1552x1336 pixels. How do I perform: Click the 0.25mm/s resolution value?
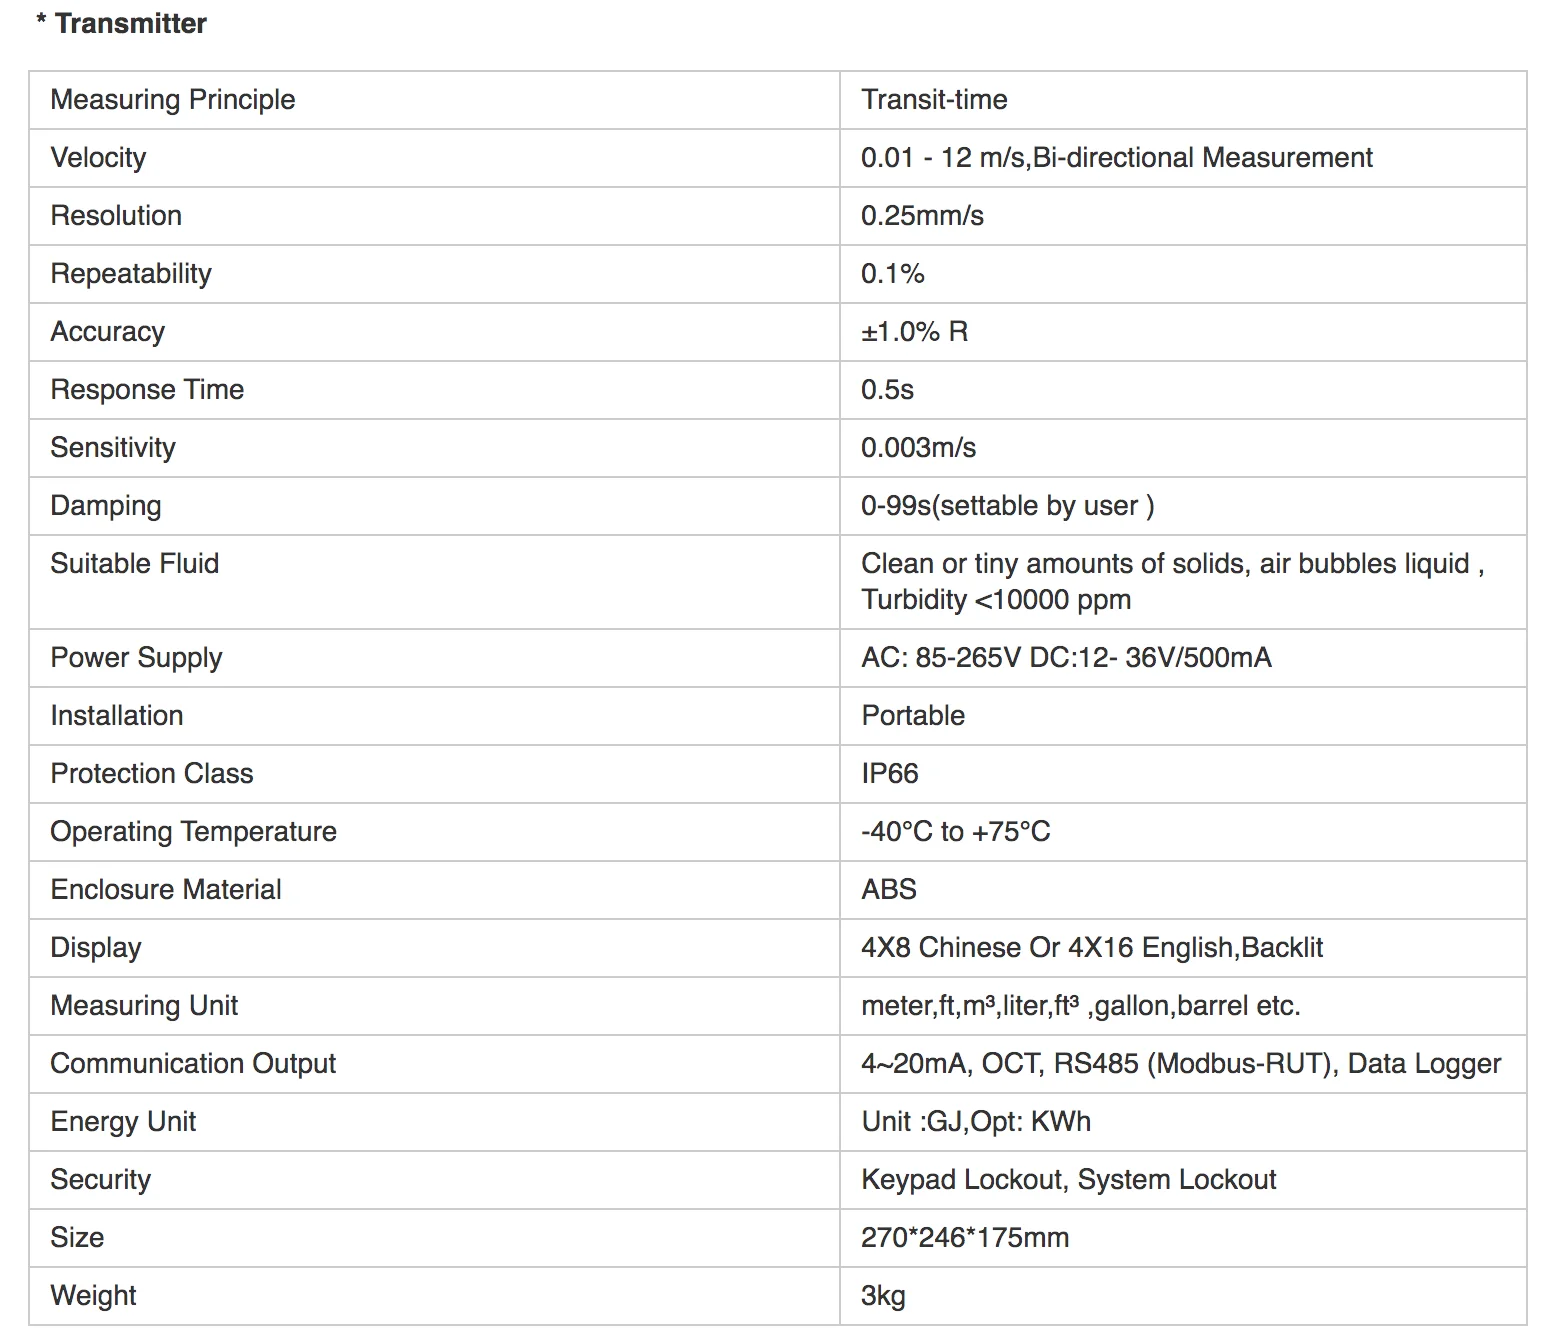[x=922, y=216]
